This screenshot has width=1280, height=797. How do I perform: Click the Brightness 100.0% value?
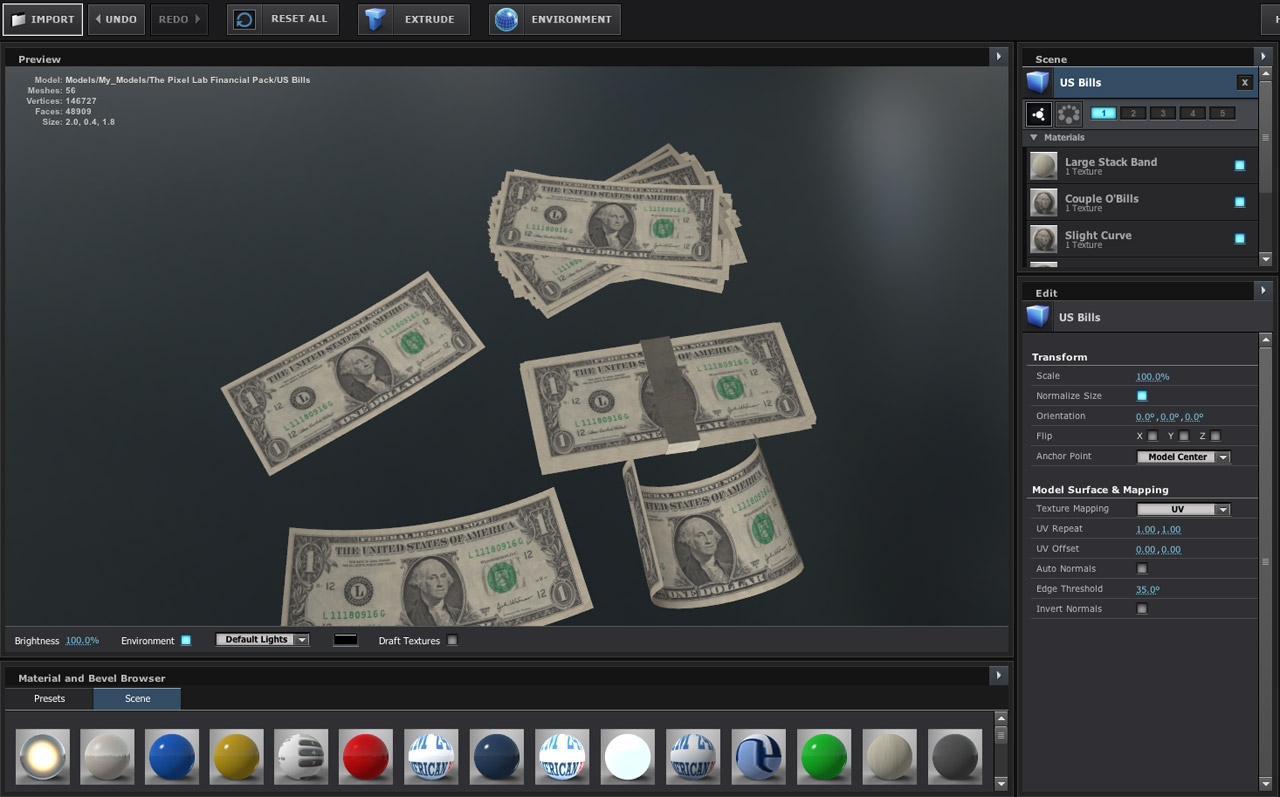pyautogui.click(x=82, y=640)
